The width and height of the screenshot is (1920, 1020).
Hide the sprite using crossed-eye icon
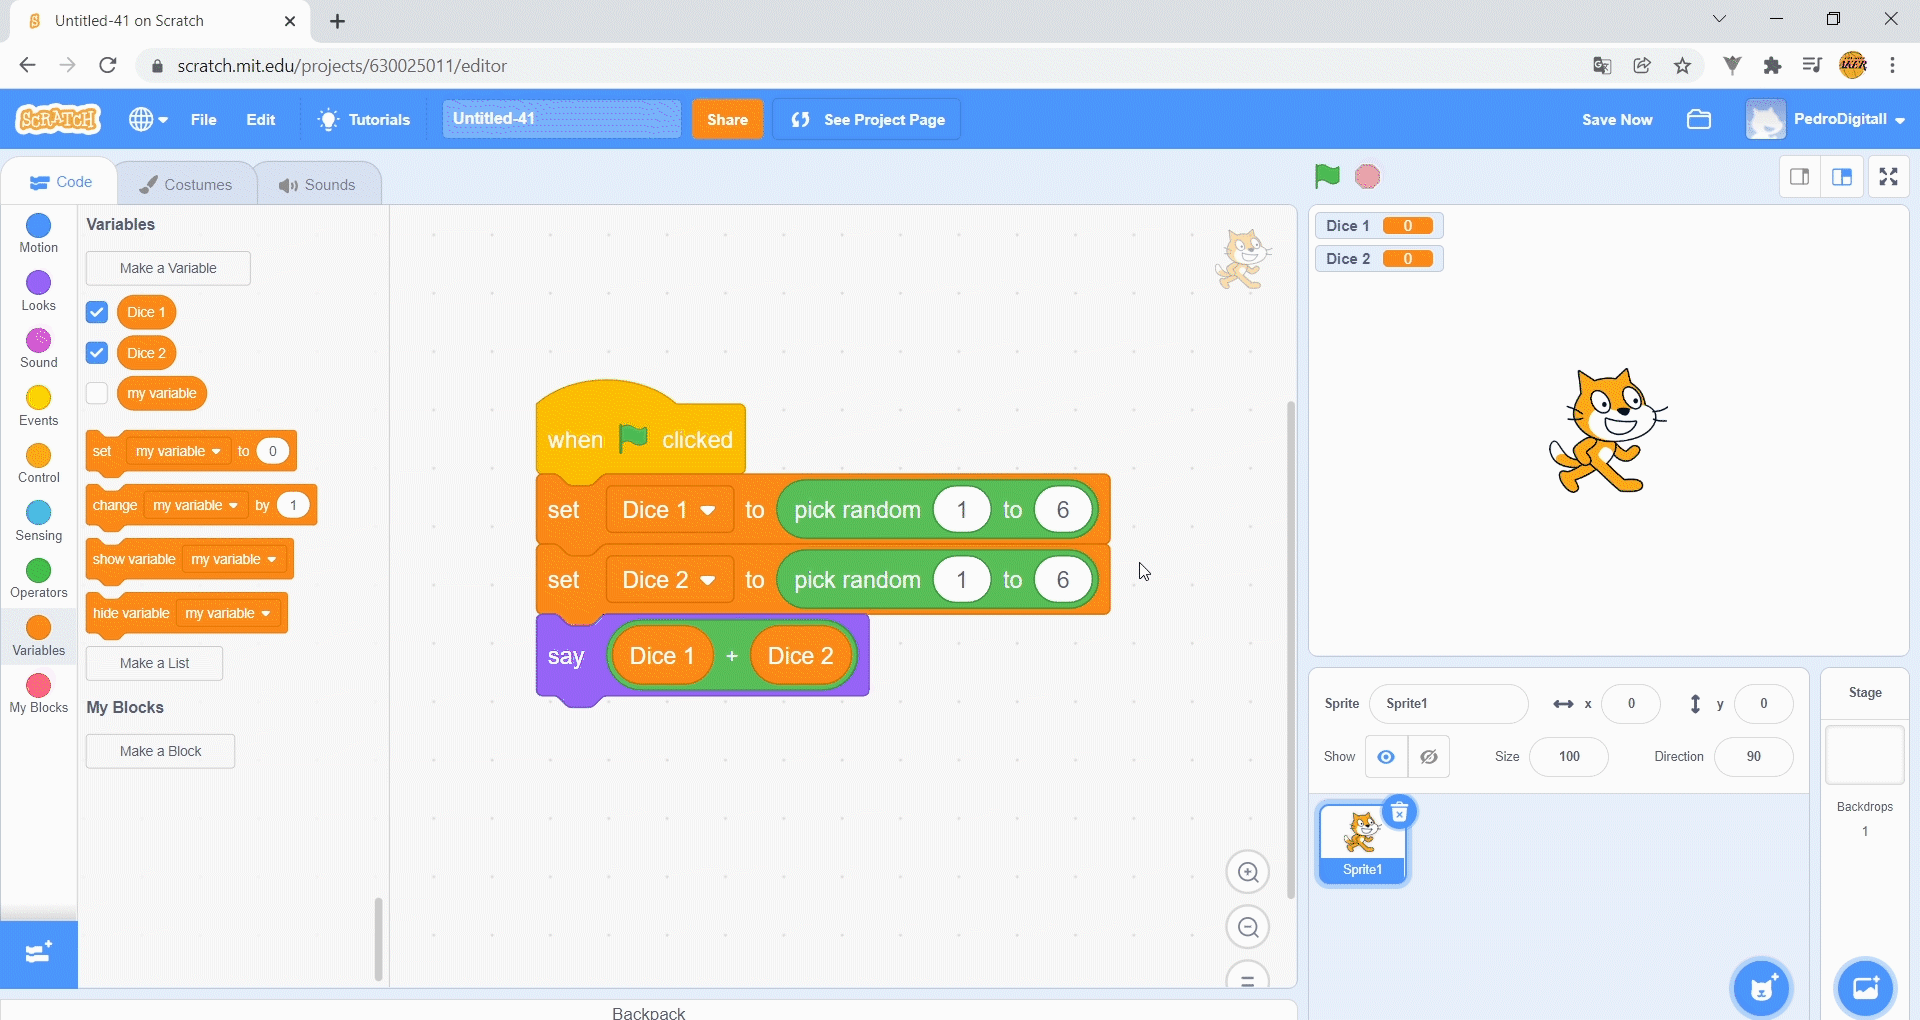(1429, 757)
